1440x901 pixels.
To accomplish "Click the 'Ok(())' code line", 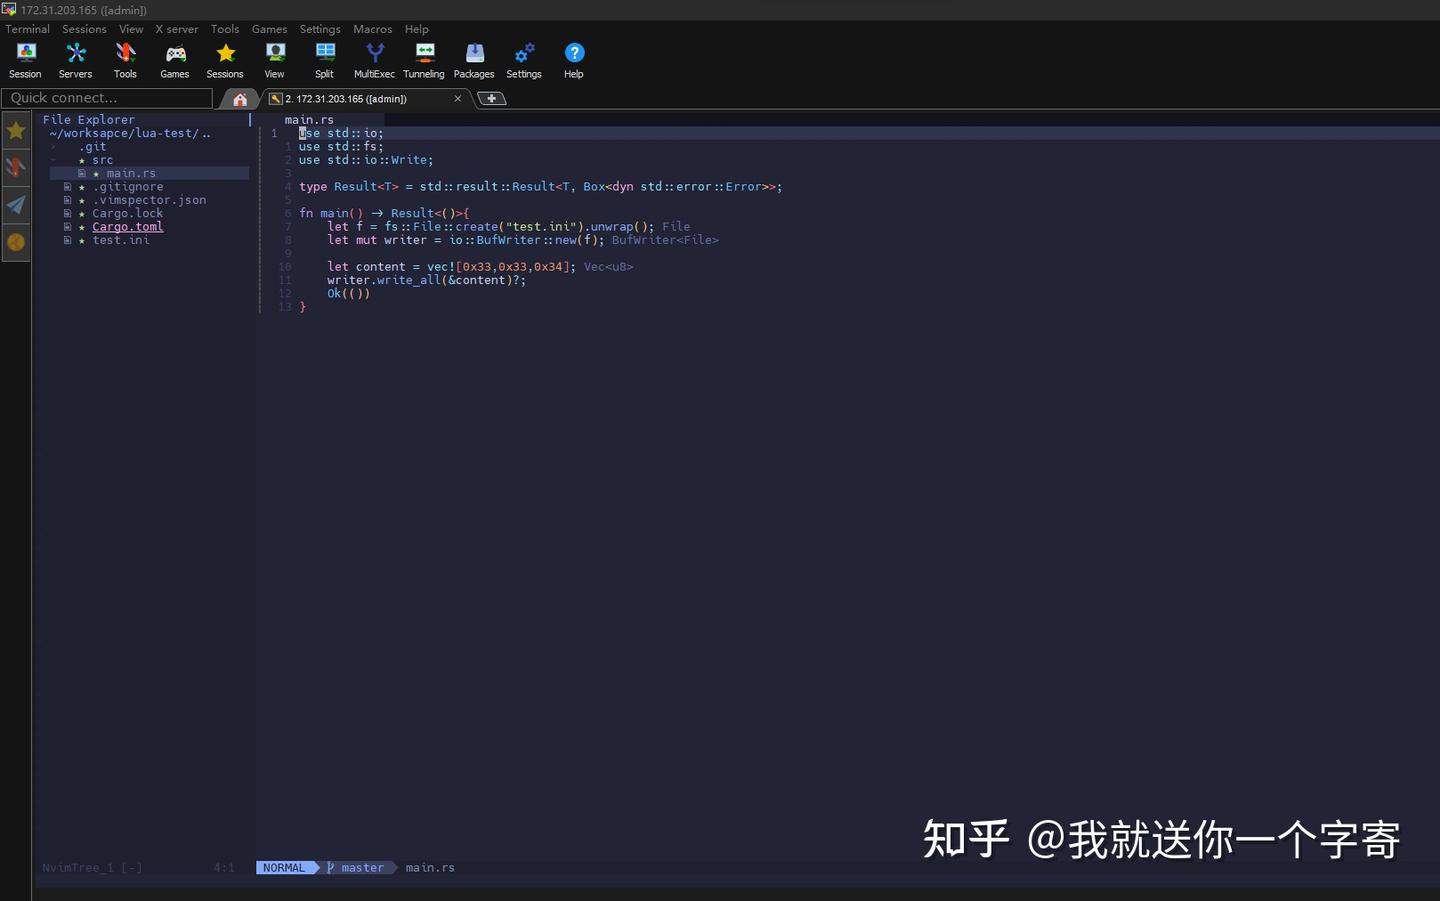I will (x=348, y=293).
